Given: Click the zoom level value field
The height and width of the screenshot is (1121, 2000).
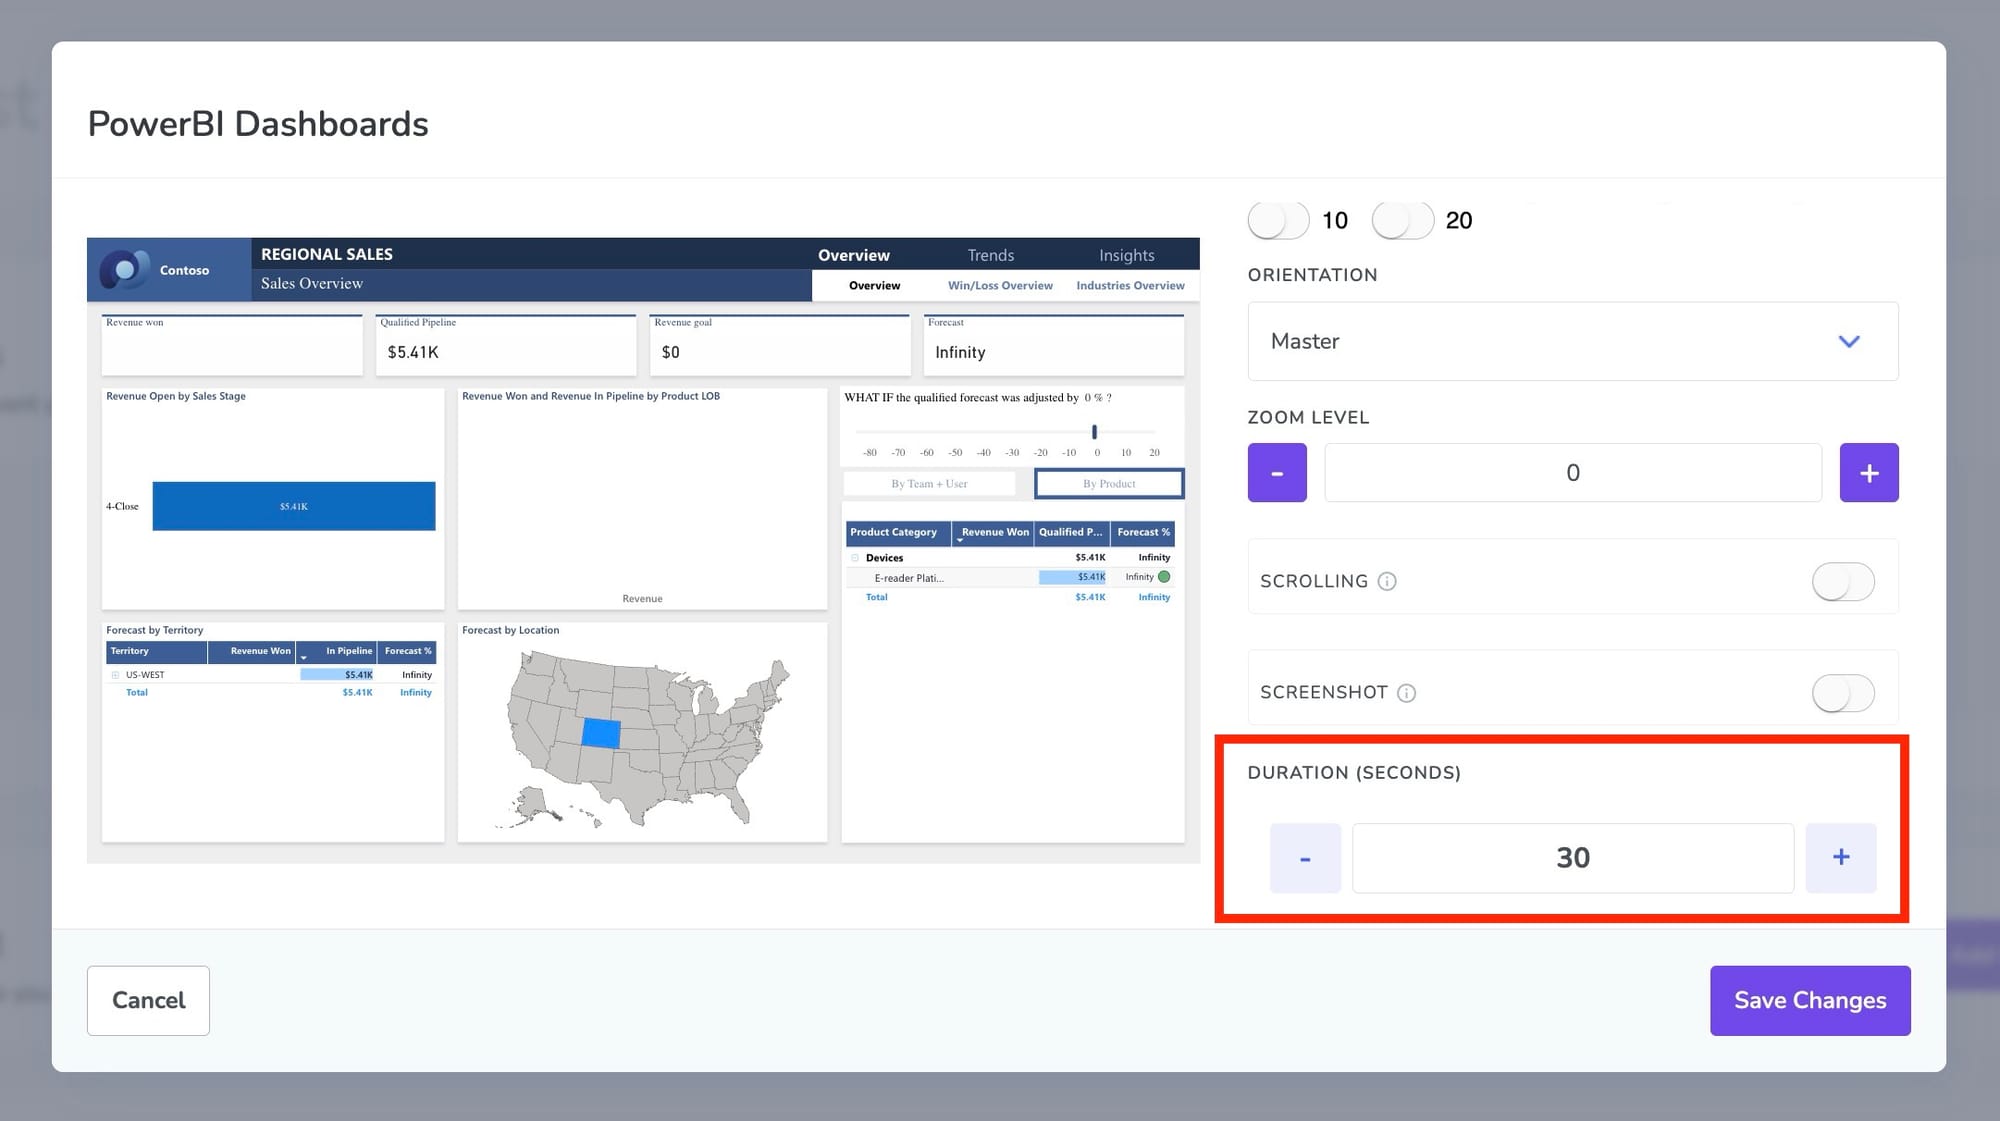Looking at the screenshot, I should (x=1573, y=472).
